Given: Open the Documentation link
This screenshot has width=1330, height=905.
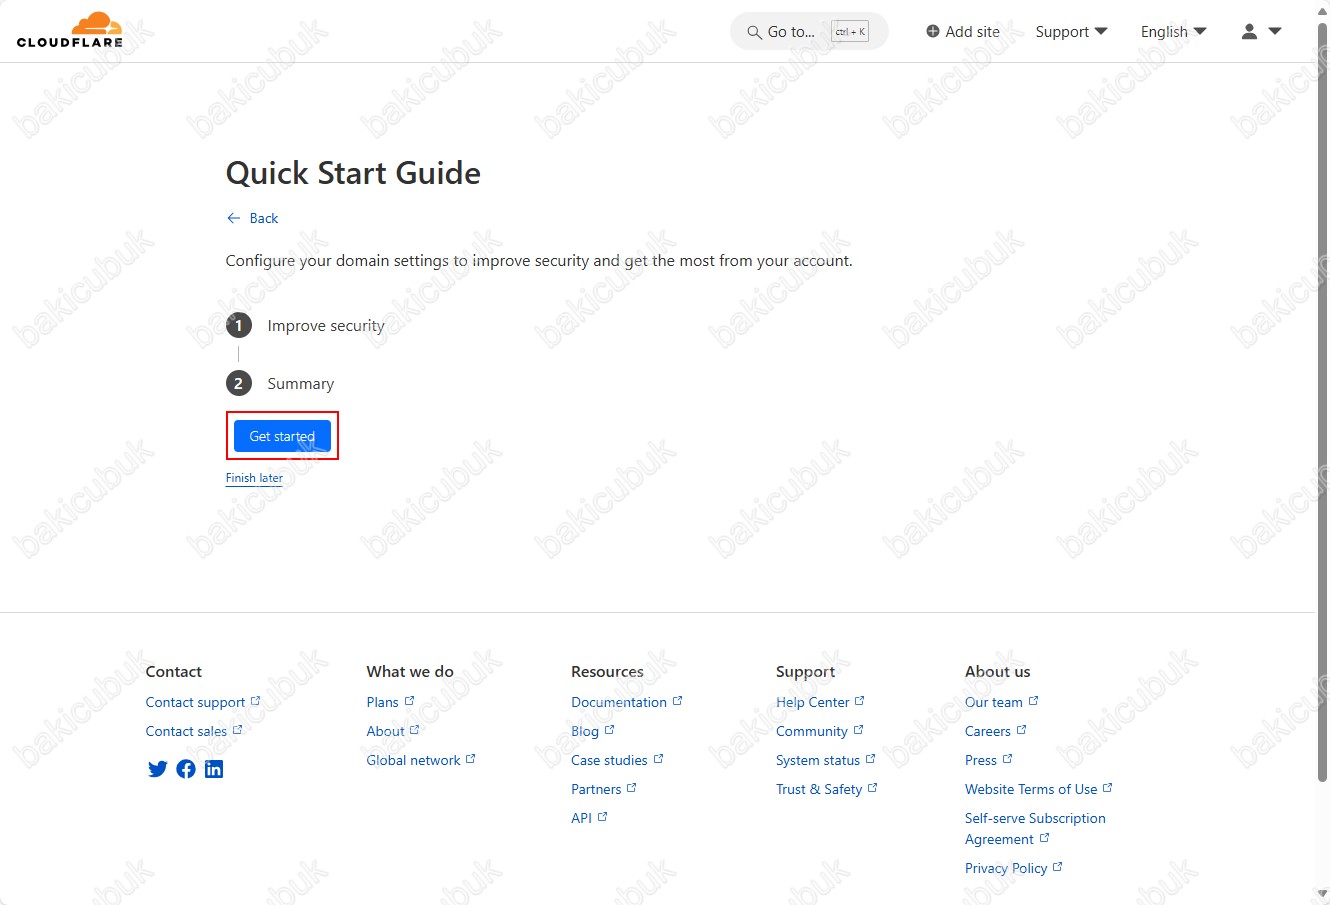Looking at the screenshot, I should [626, 702].
